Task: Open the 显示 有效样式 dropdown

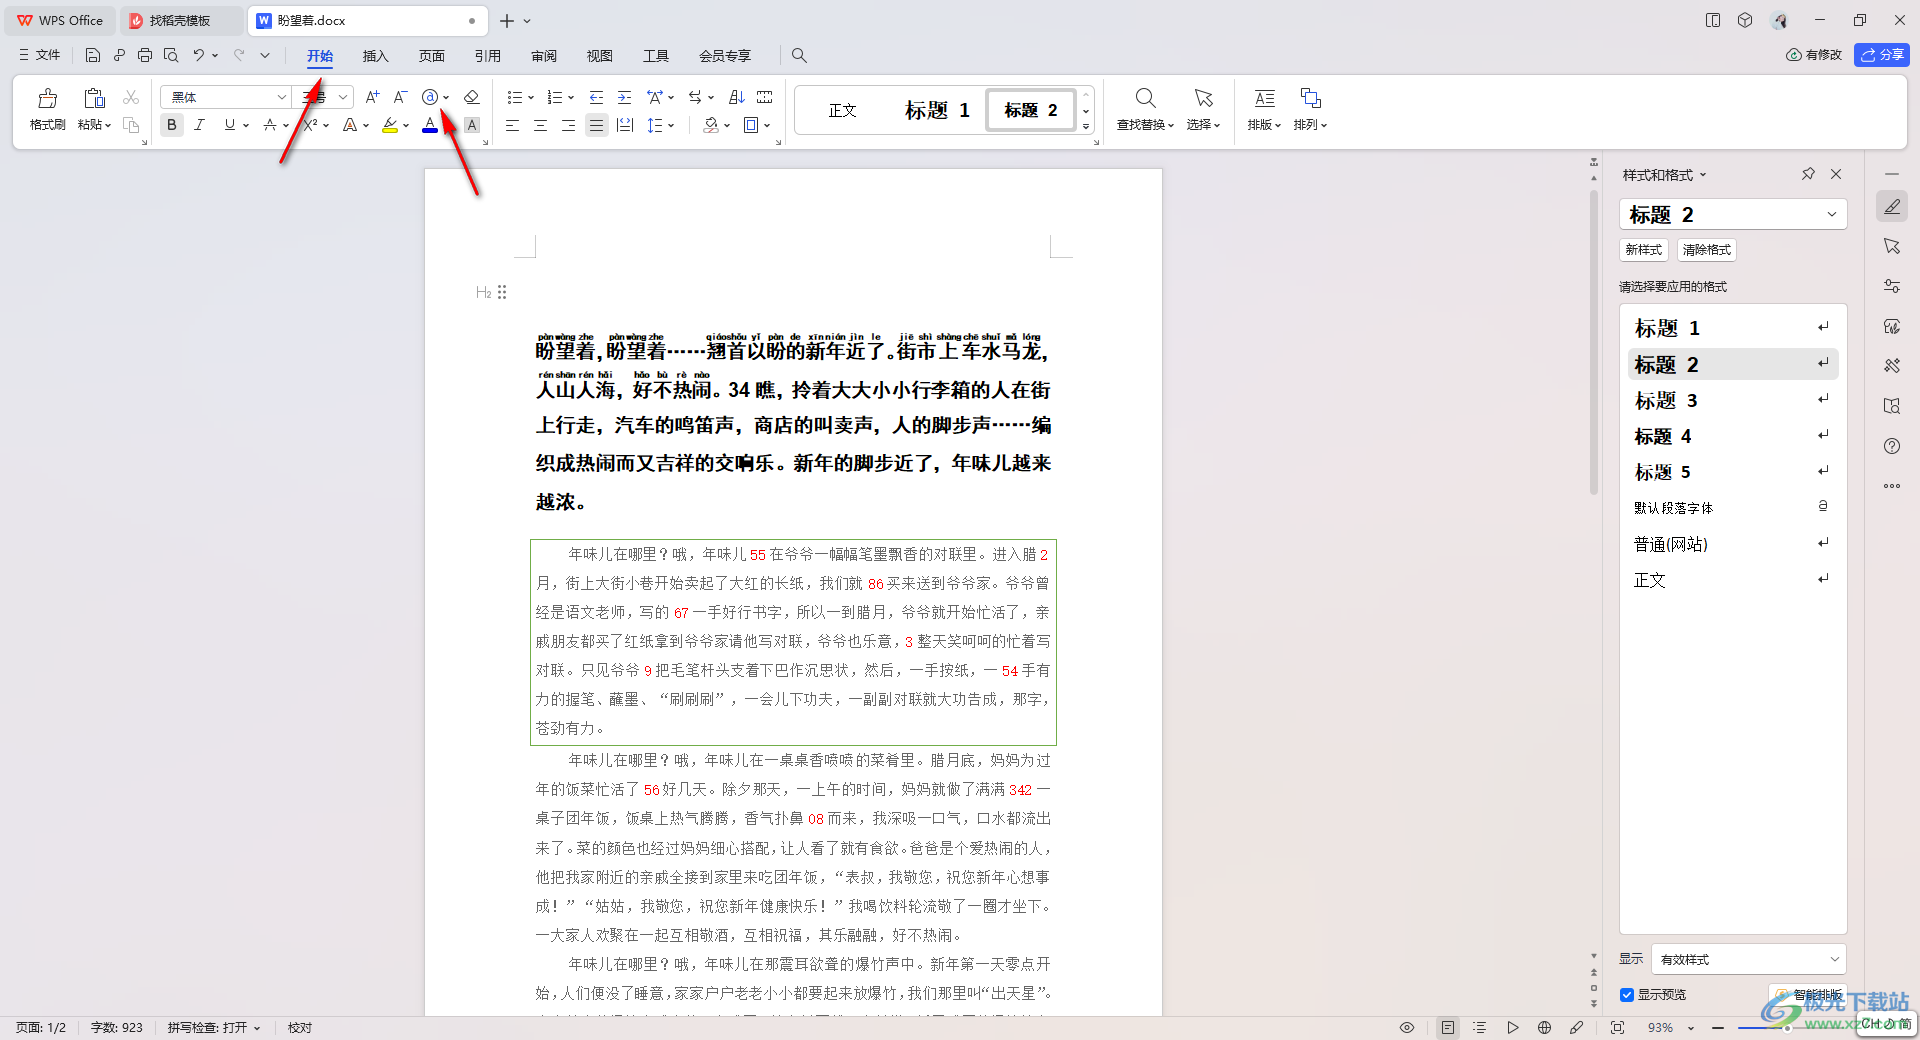Action: click(1748, 959)
